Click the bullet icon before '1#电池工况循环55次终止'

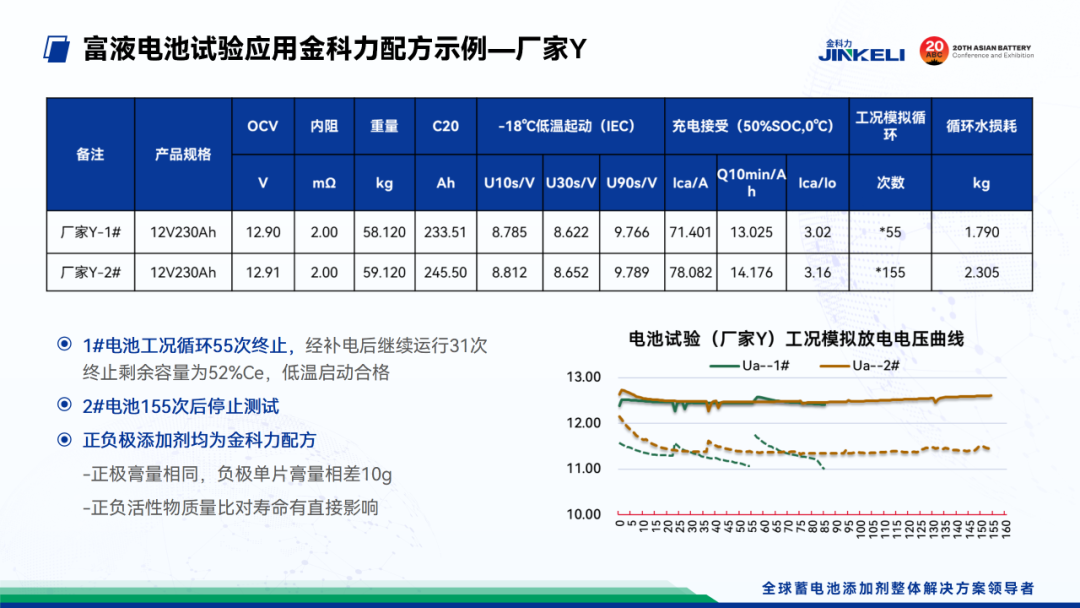pos(64,345)
